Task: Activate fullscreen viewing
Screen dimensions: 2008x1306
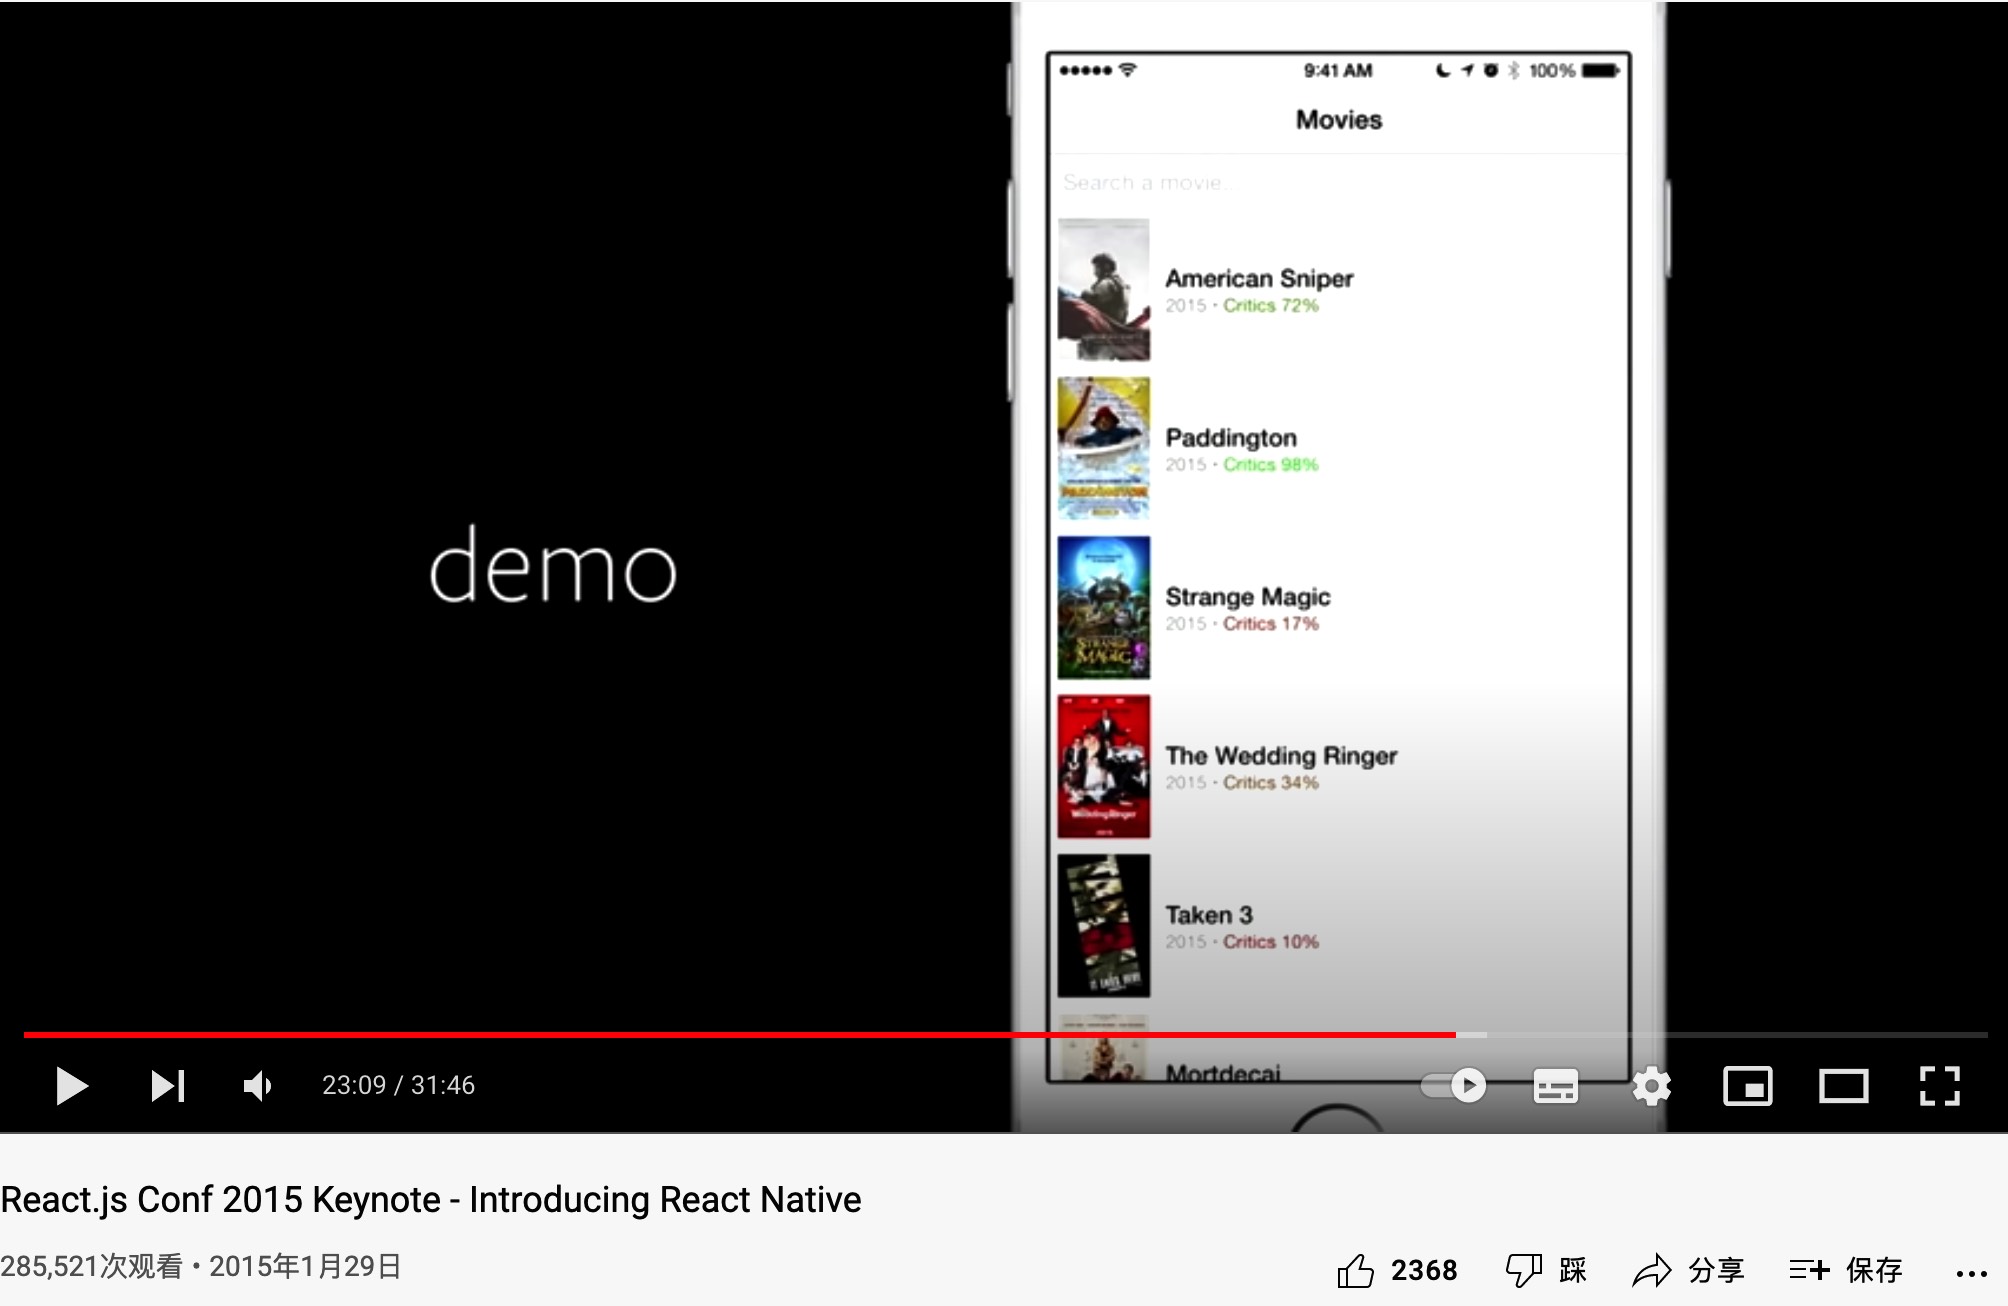Action: pyautogui.click(x=1938, y=1085)
